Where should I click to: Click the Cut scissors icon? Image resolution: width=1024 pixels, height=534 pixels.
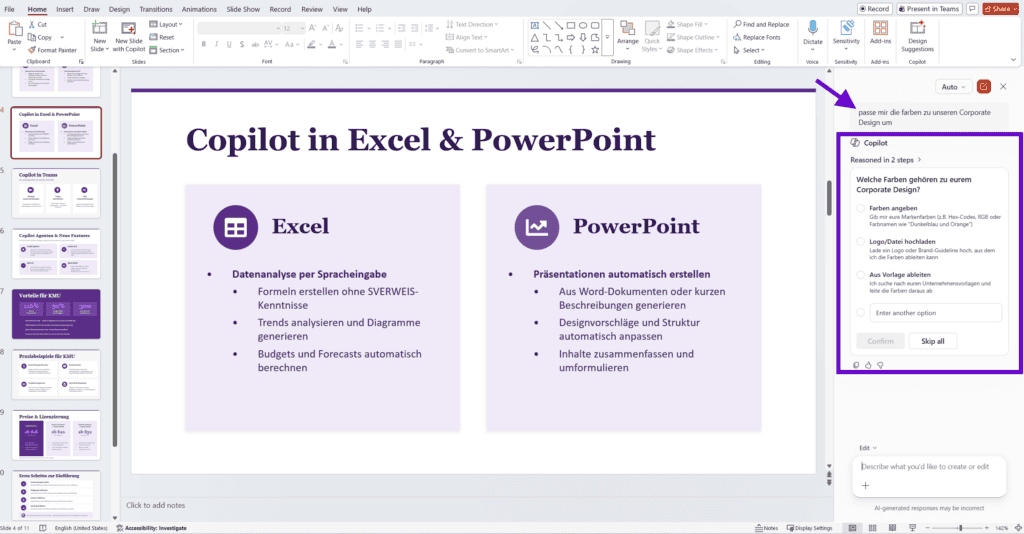pos(32,24)
